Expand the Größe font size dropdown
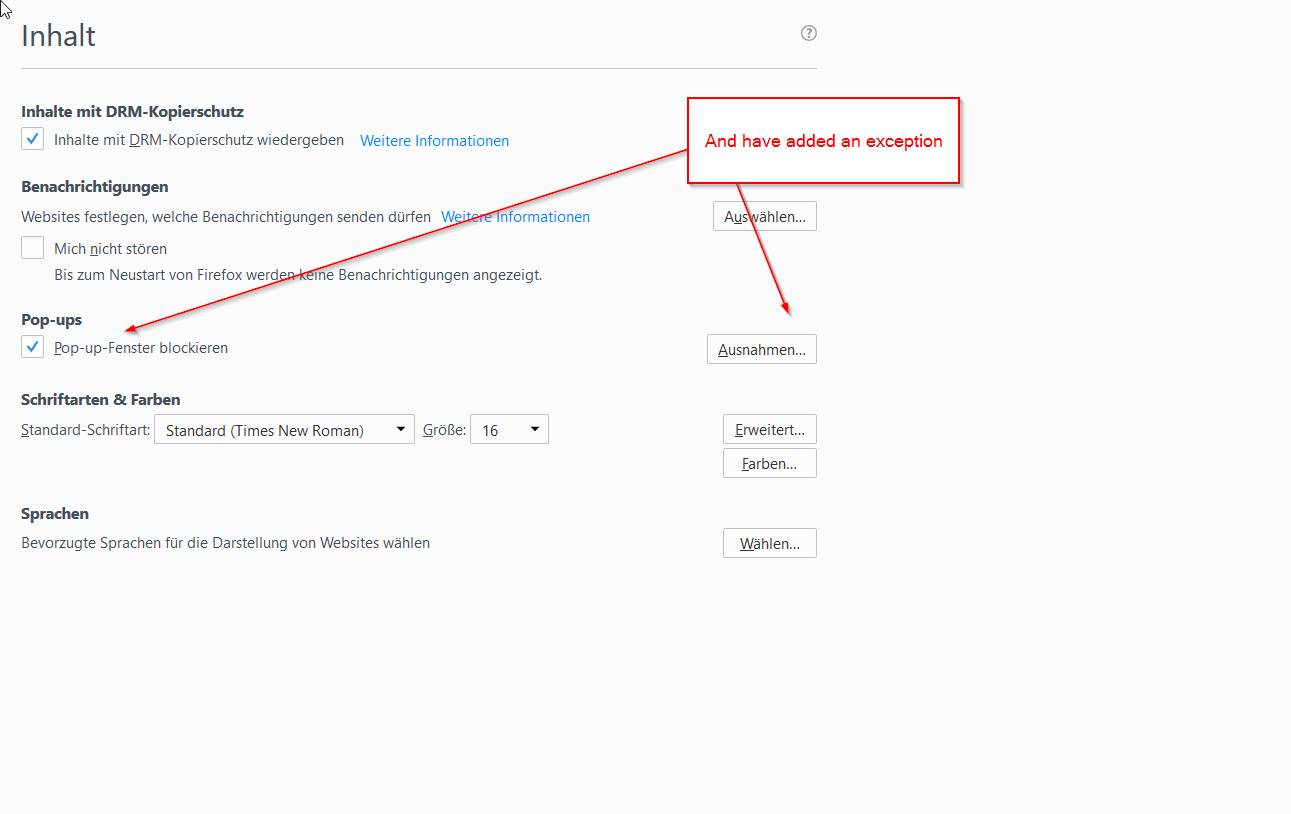This screenshot has height=814, width=1291. coord(509,430)
